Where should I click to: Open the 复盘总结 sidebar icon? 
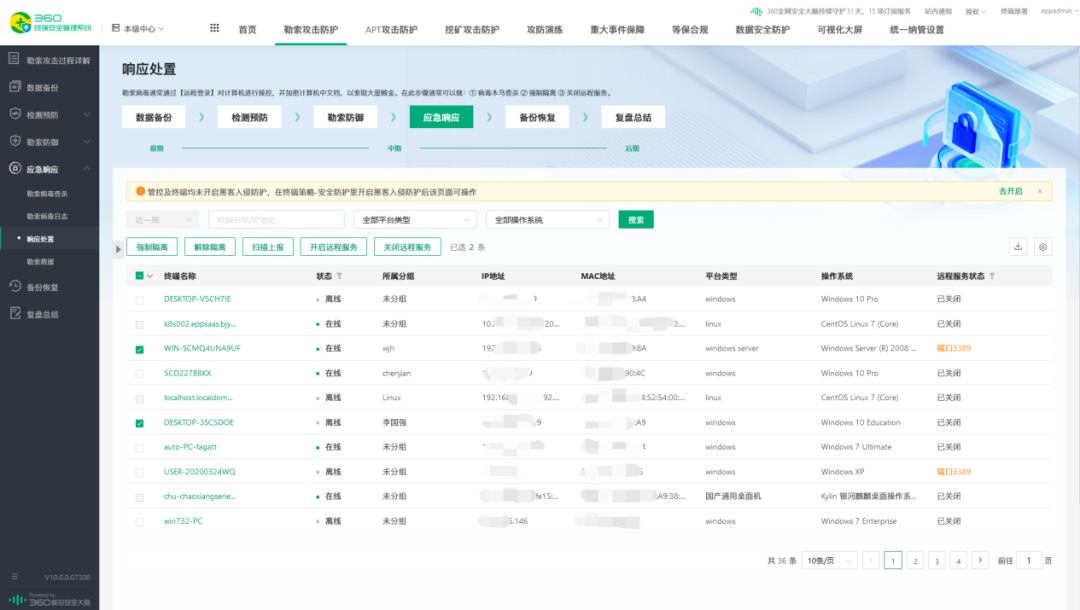[x=14, y=312]
